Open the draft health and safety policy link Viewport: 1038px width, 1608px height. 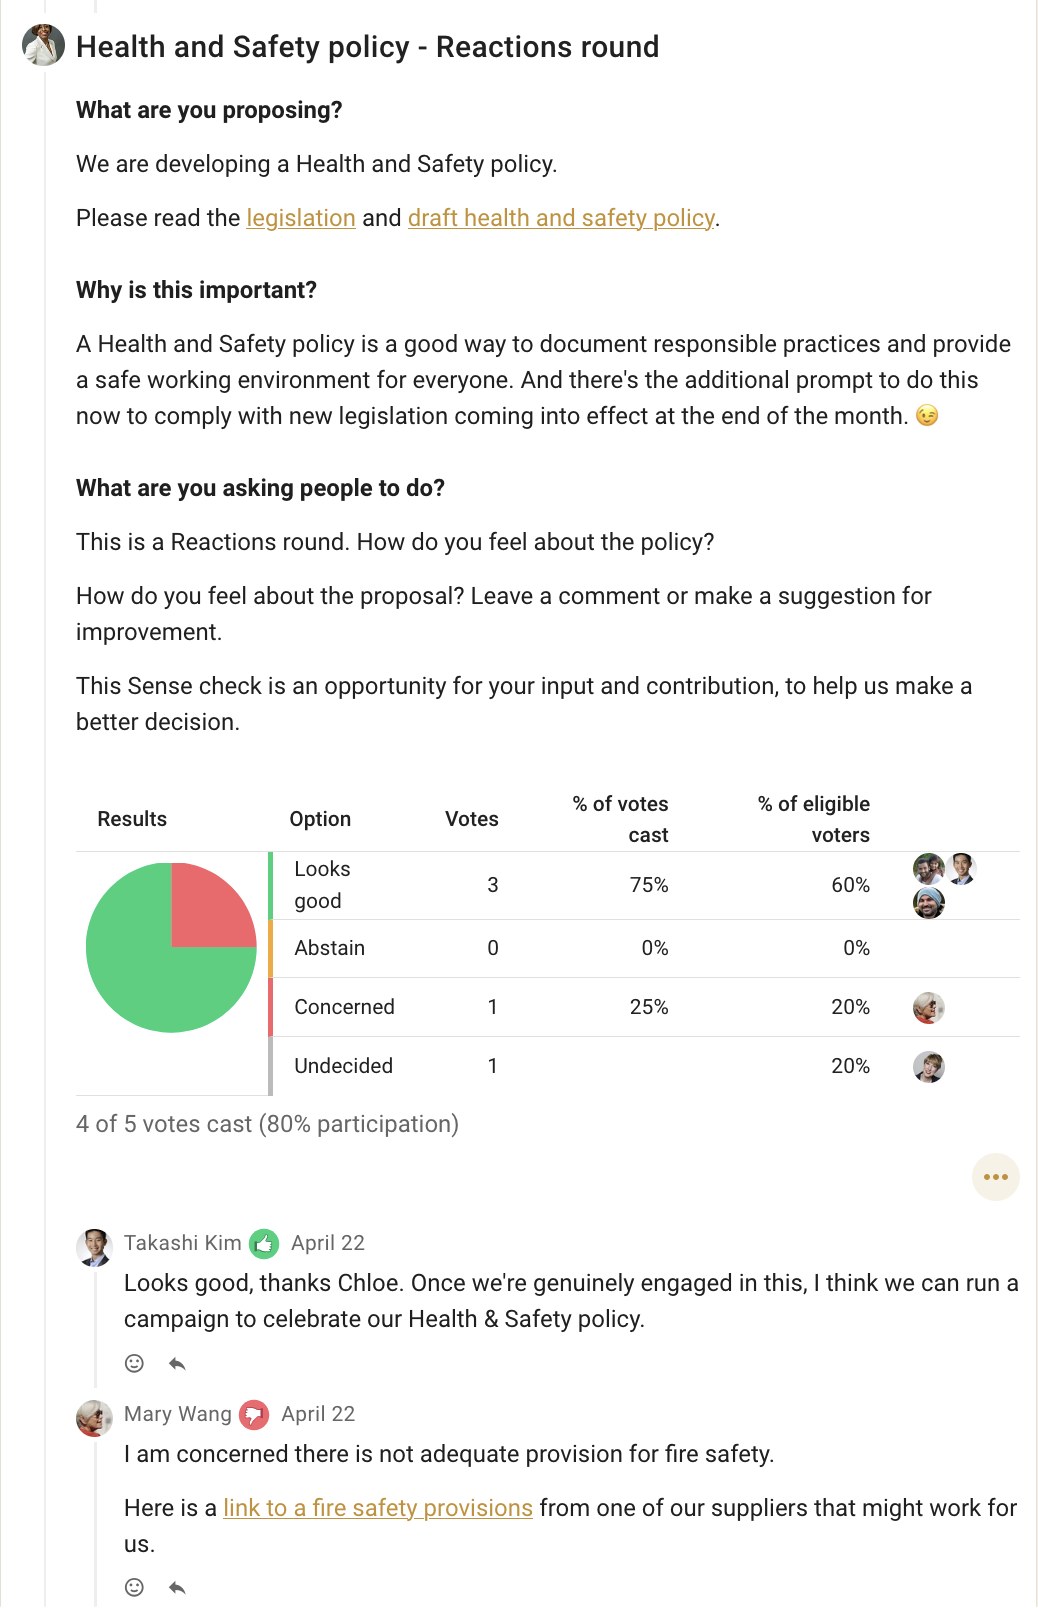click(561, 218)
